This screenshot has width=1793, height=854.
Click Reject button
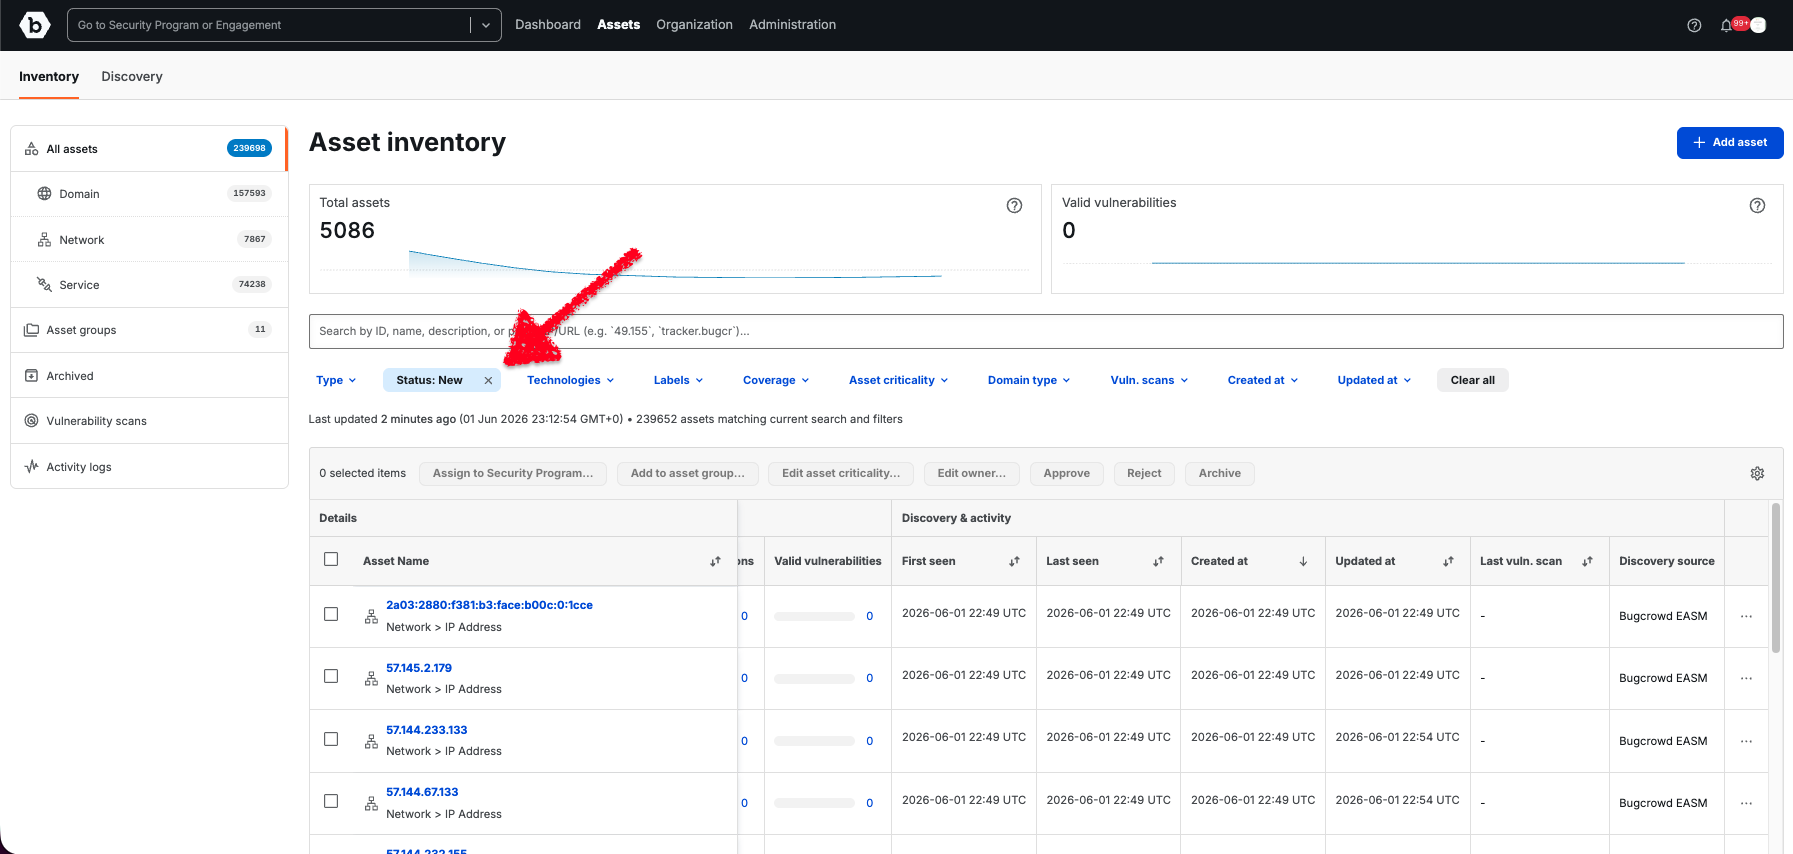[x=1144, y=473]
